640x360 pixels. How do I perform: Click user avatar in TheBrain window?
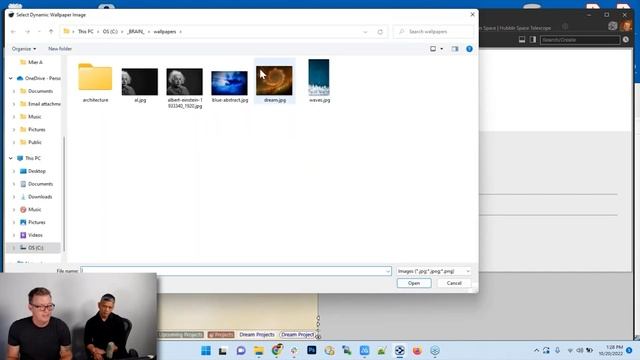[x=626, y=26]
